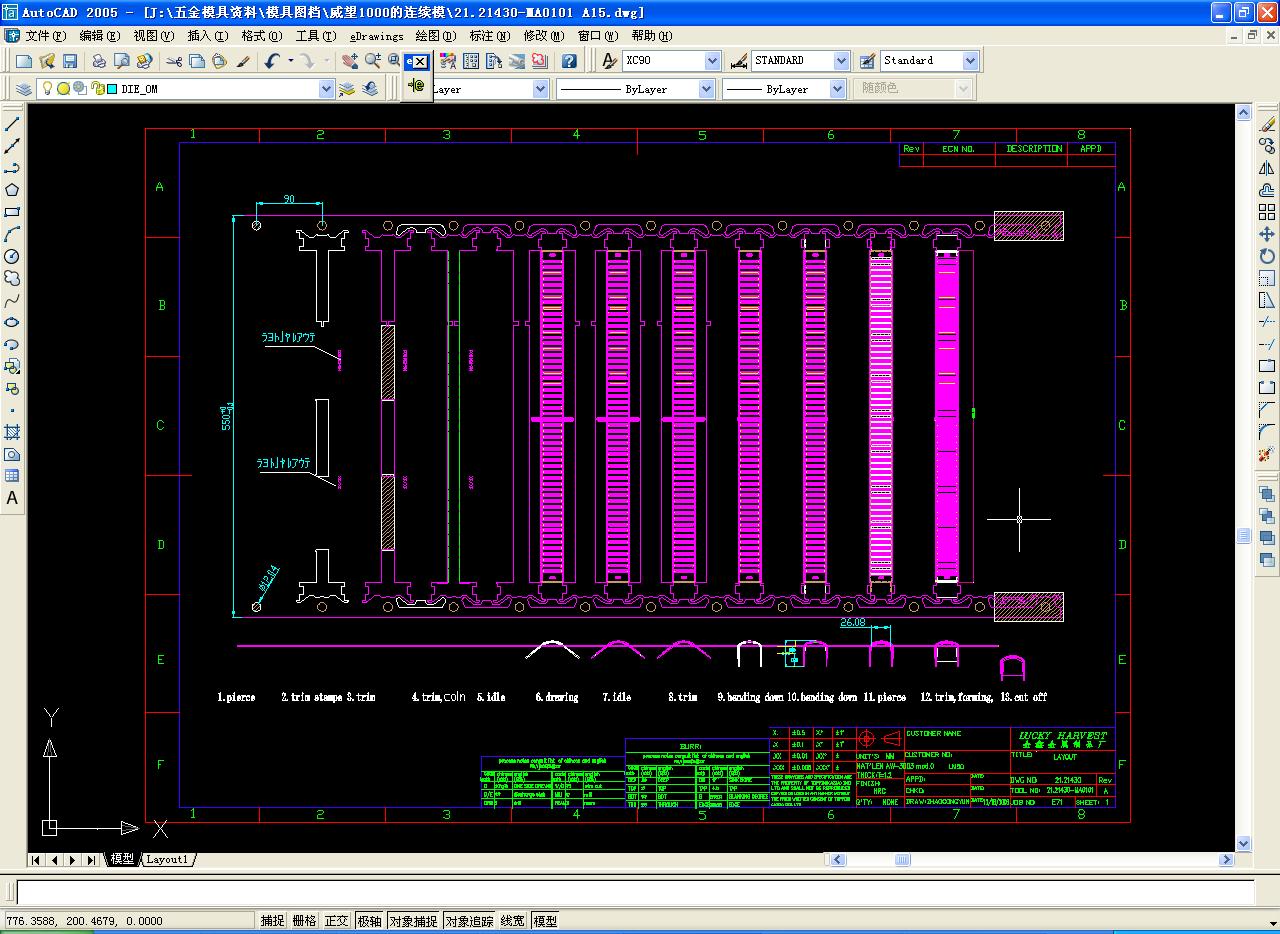Open the XC90 text style dropdown

click(x=712, y=61)
